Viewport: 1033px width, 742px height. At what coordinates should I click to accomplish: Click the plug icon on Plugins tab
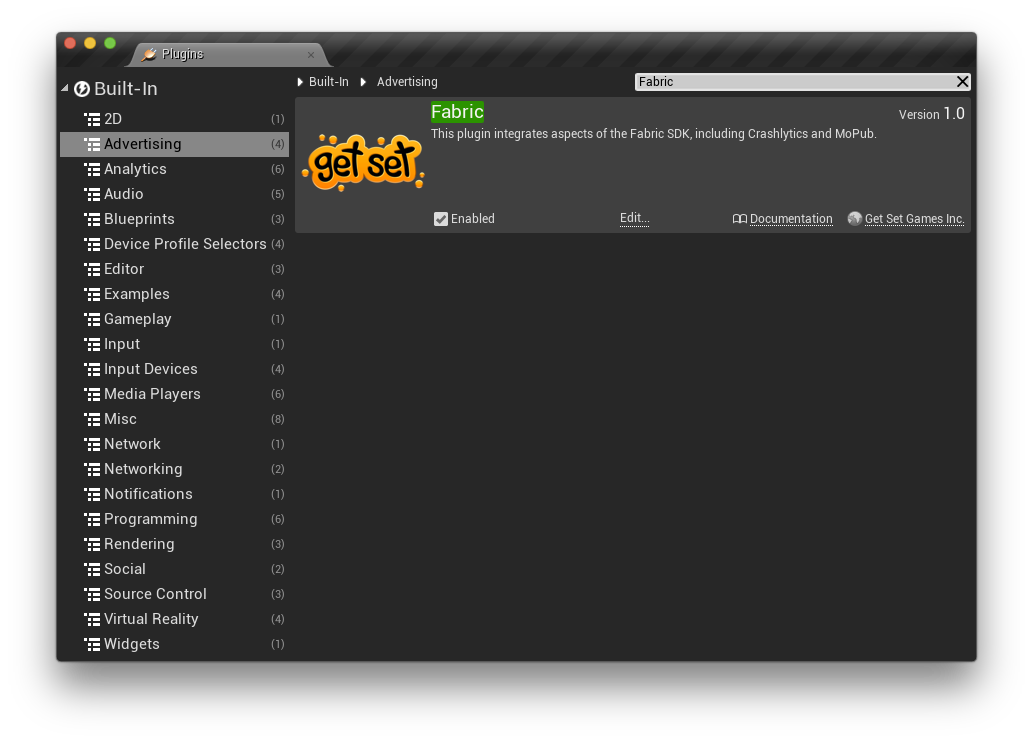tap(150, 54)
